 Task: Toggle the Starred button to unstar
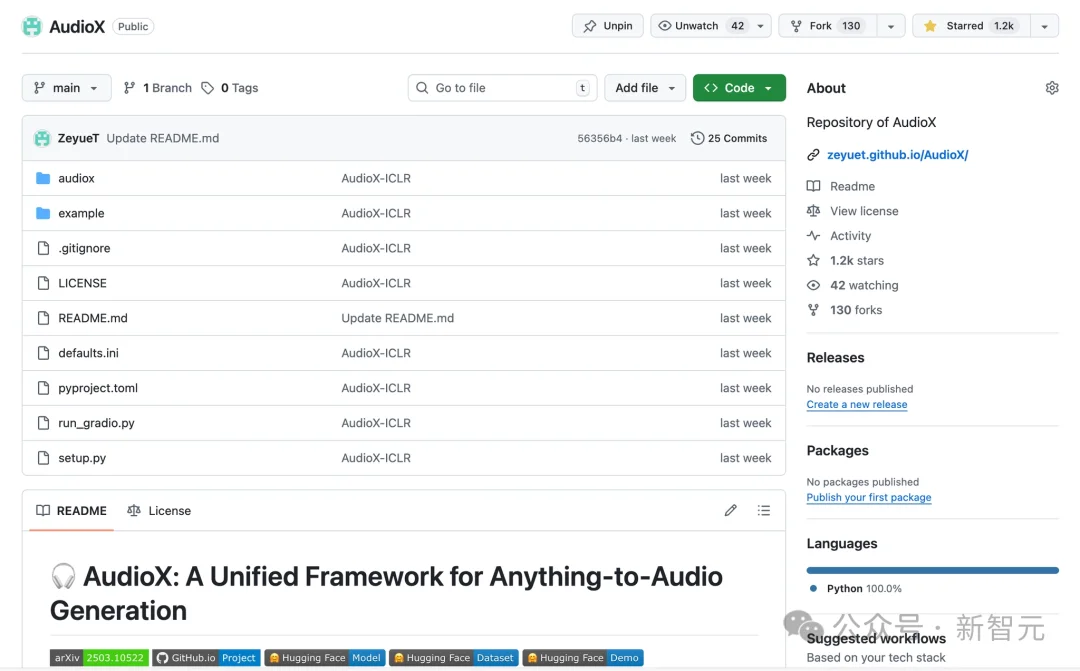pyautogui.click(x=969, y=26)
